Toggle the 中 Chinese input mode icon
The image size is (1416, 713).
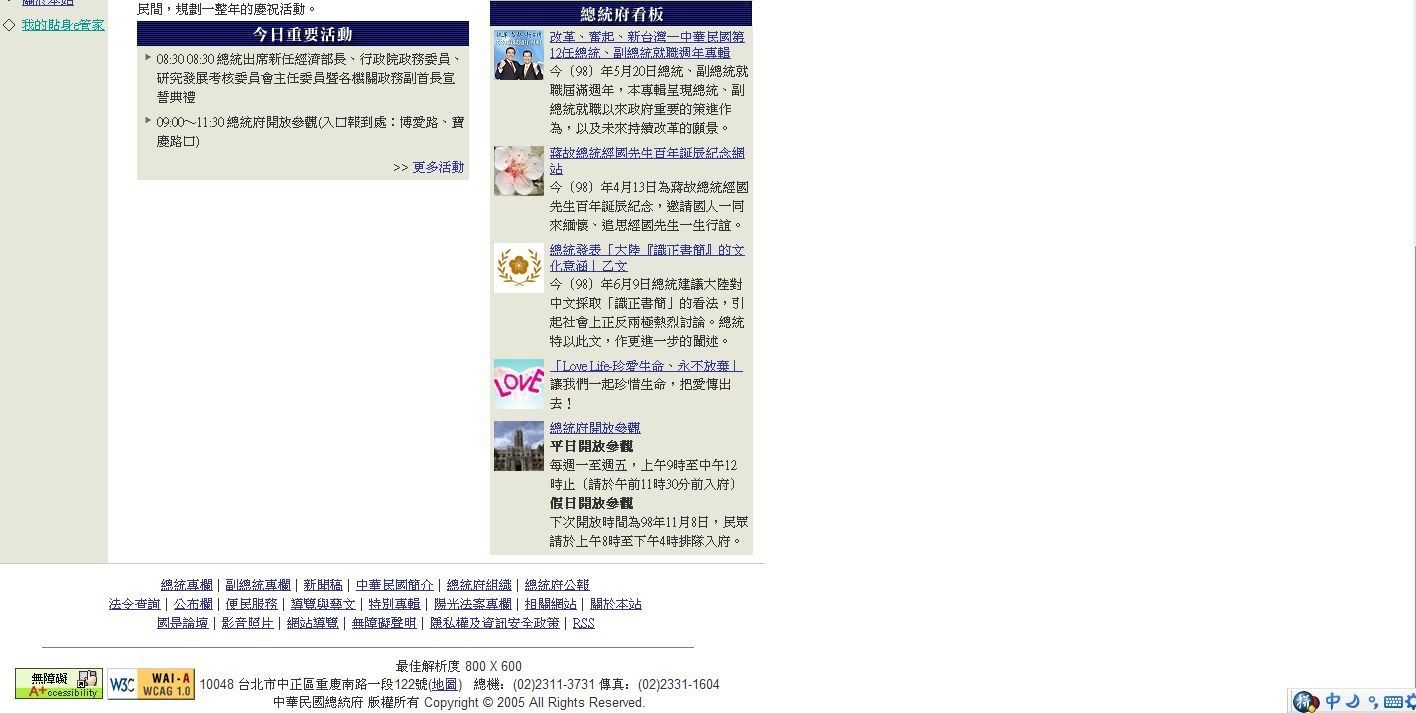pos(1332,702)
